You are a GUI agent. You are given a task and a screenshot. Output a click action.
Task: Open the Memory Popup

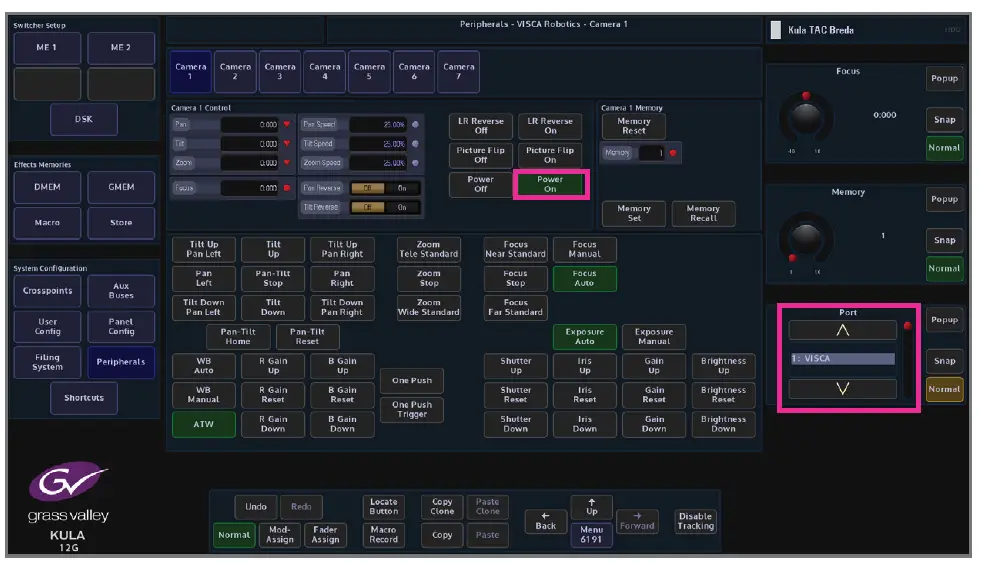(x=944, y=199)
